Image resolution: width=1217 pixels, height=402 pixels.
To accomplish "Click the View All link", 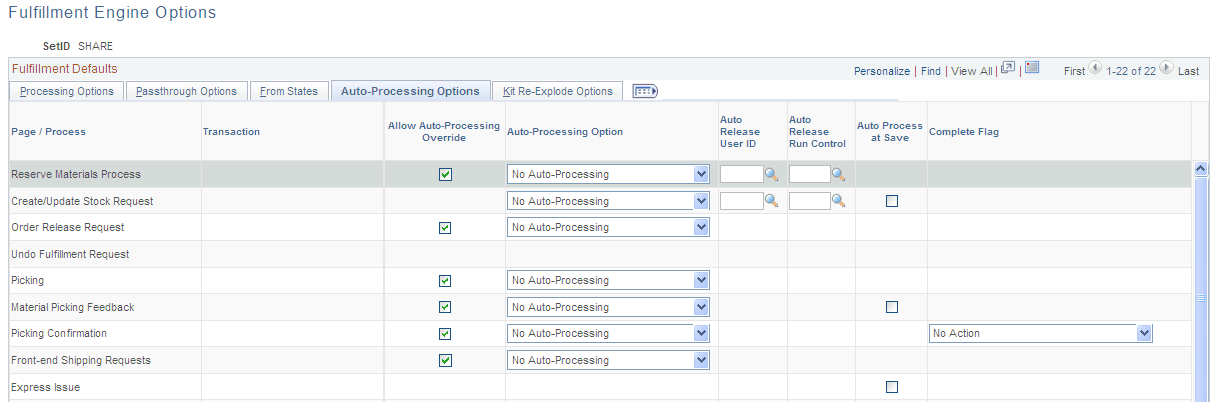I will tap(971, 72).
